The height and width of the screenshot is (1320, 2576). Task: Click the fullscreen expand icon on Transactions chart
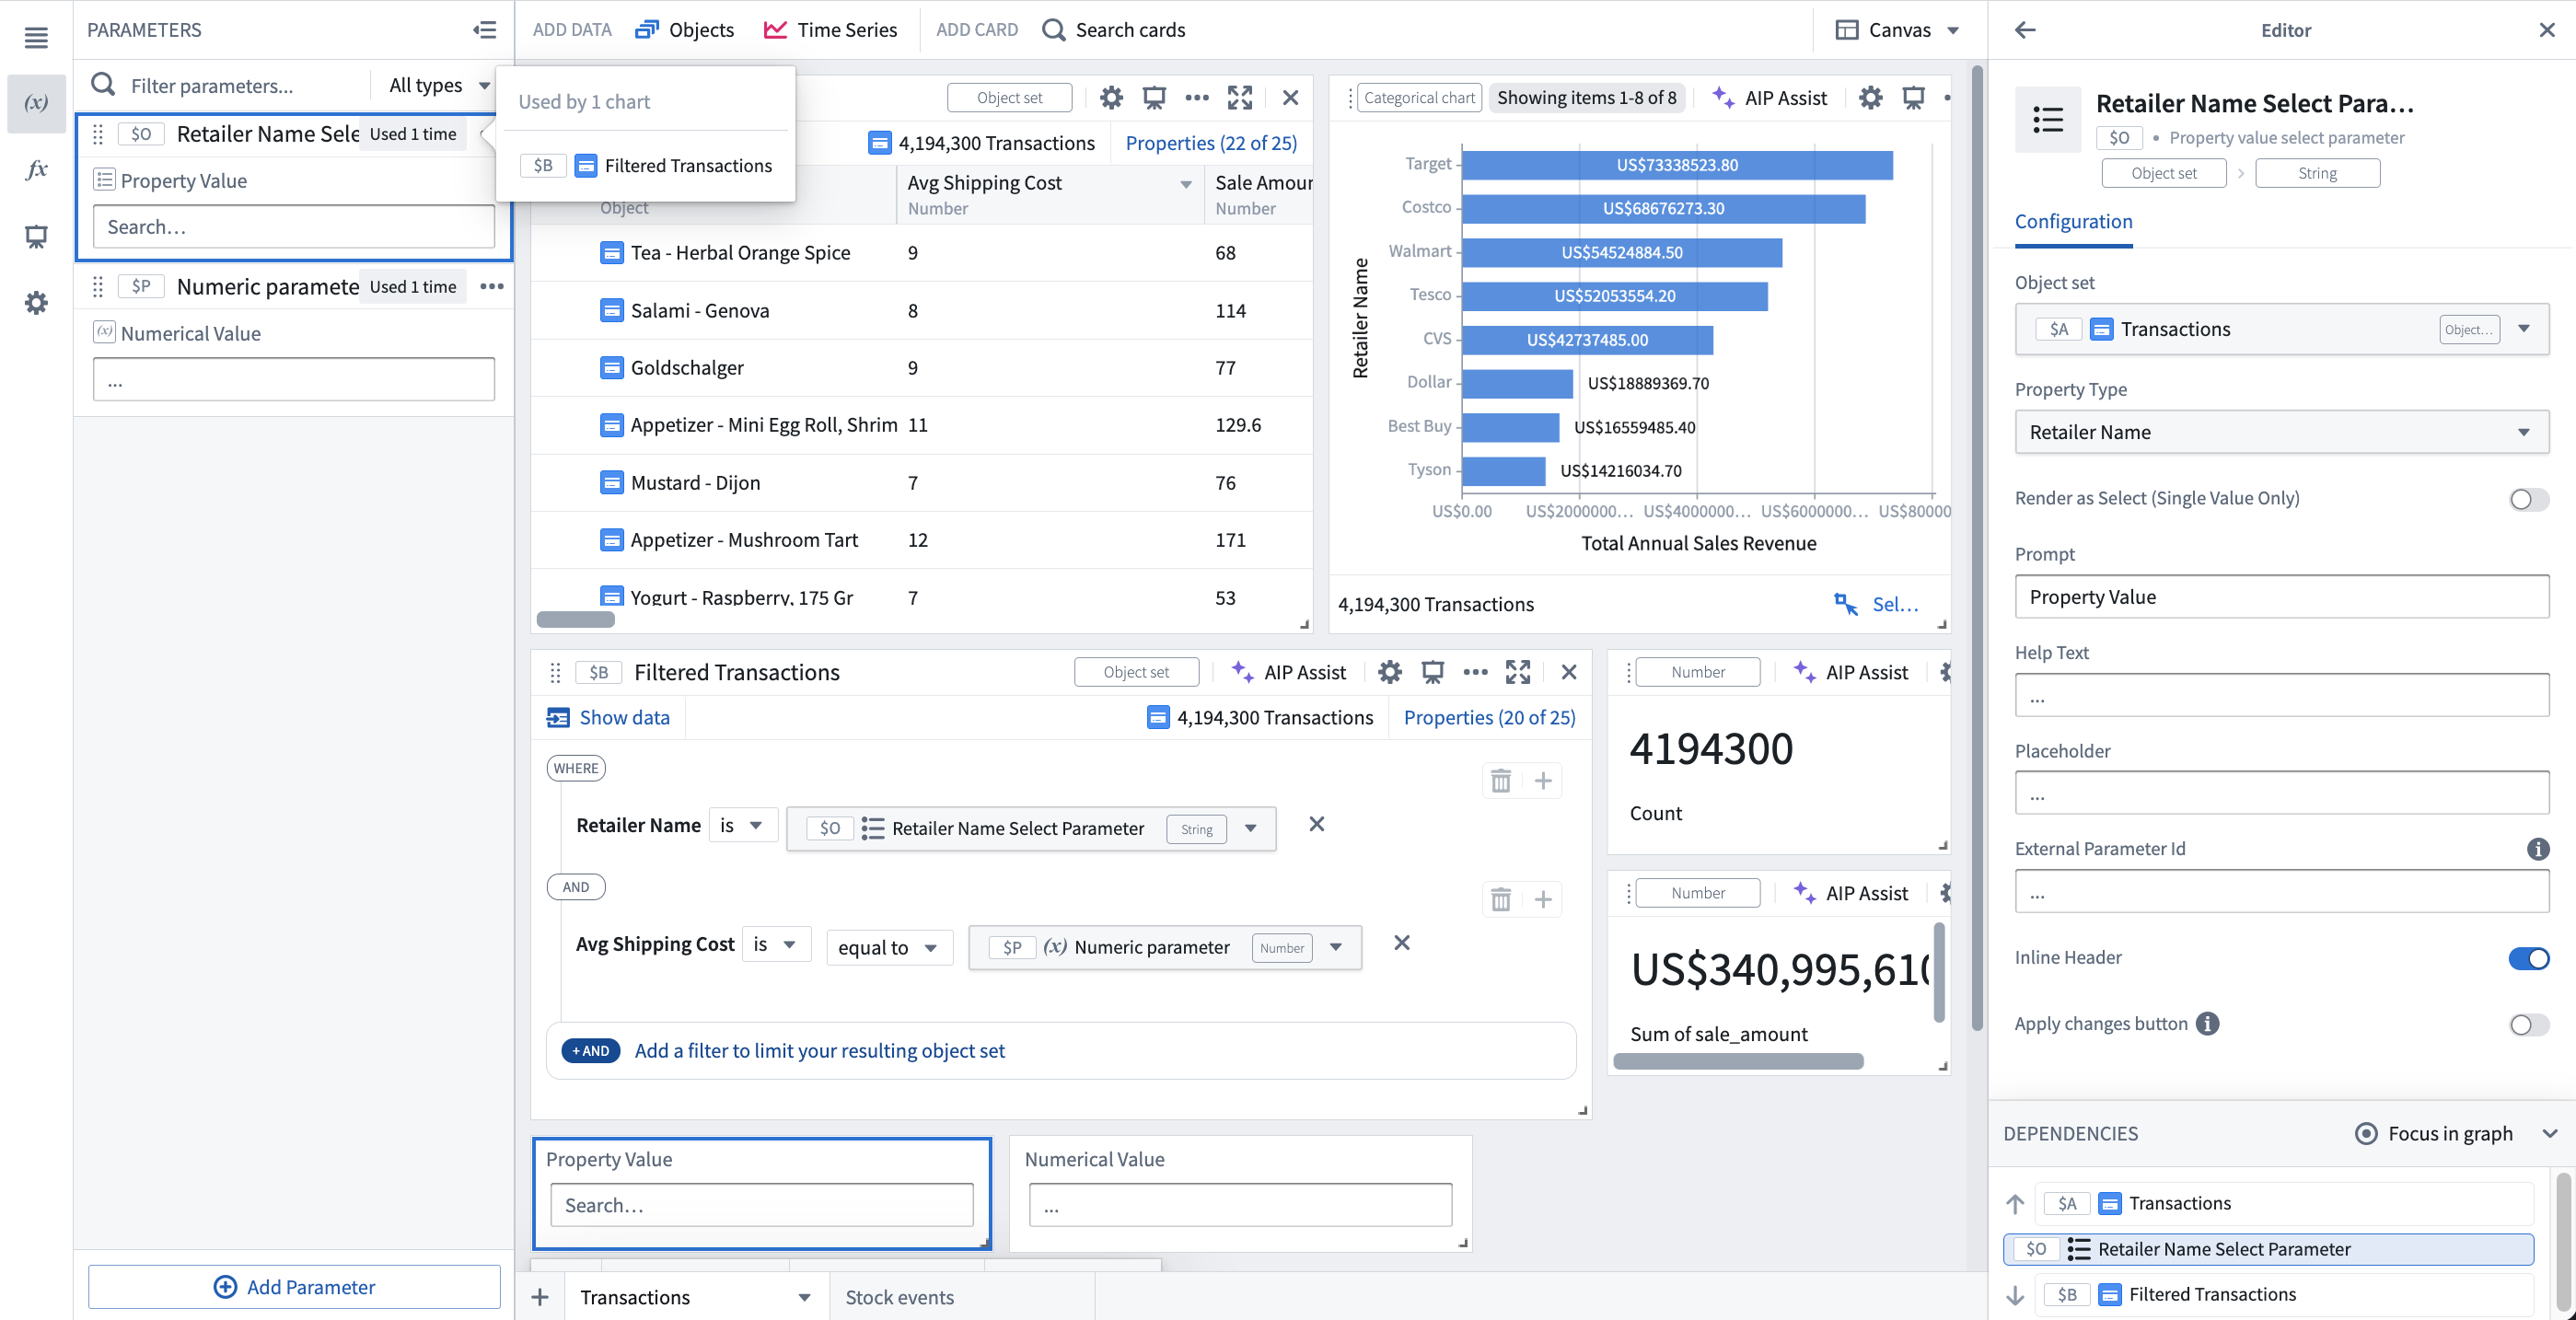point(1241,96)
